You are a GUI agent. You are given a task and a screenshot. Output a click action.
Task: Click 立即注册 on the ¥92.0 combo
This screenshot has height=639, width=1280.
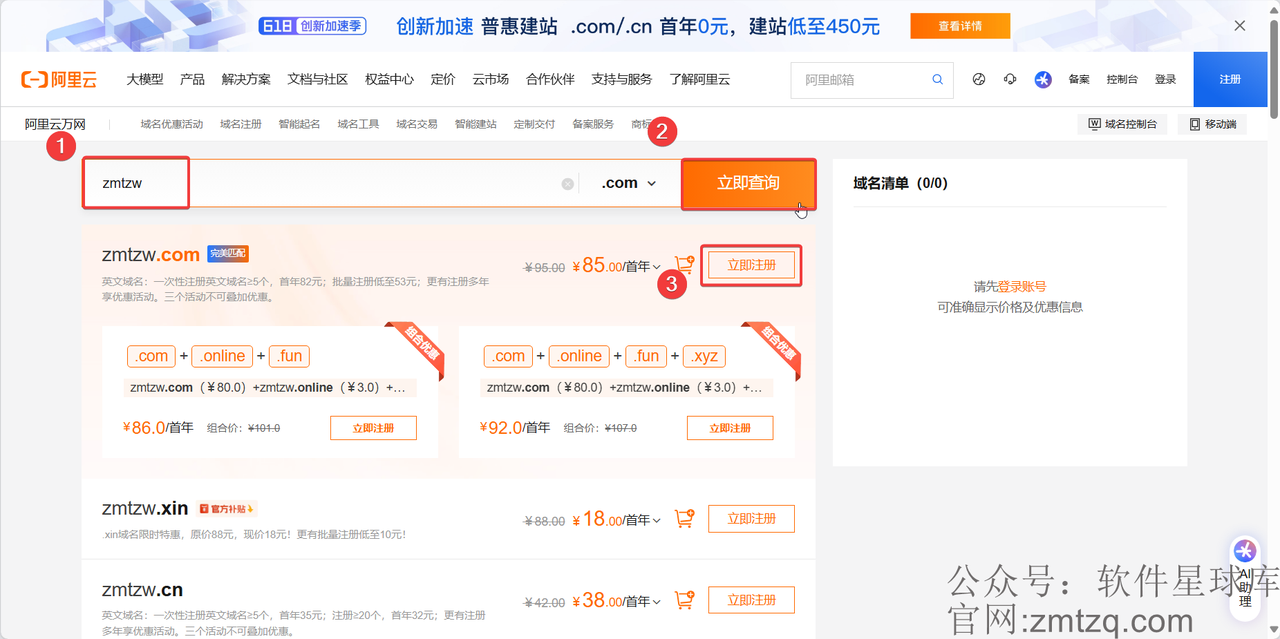pyautogui.click(x=730, y=427)
